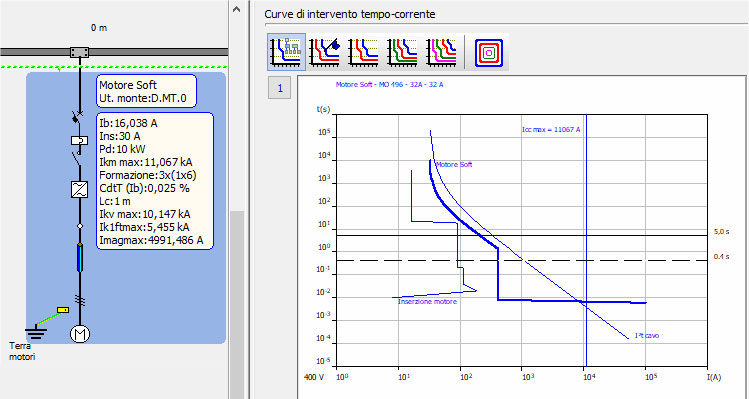Image resolution: width=749 pixels, height=399 pixels.
Task: Show the two-curve red and blue view
Action: coord(364,52)
